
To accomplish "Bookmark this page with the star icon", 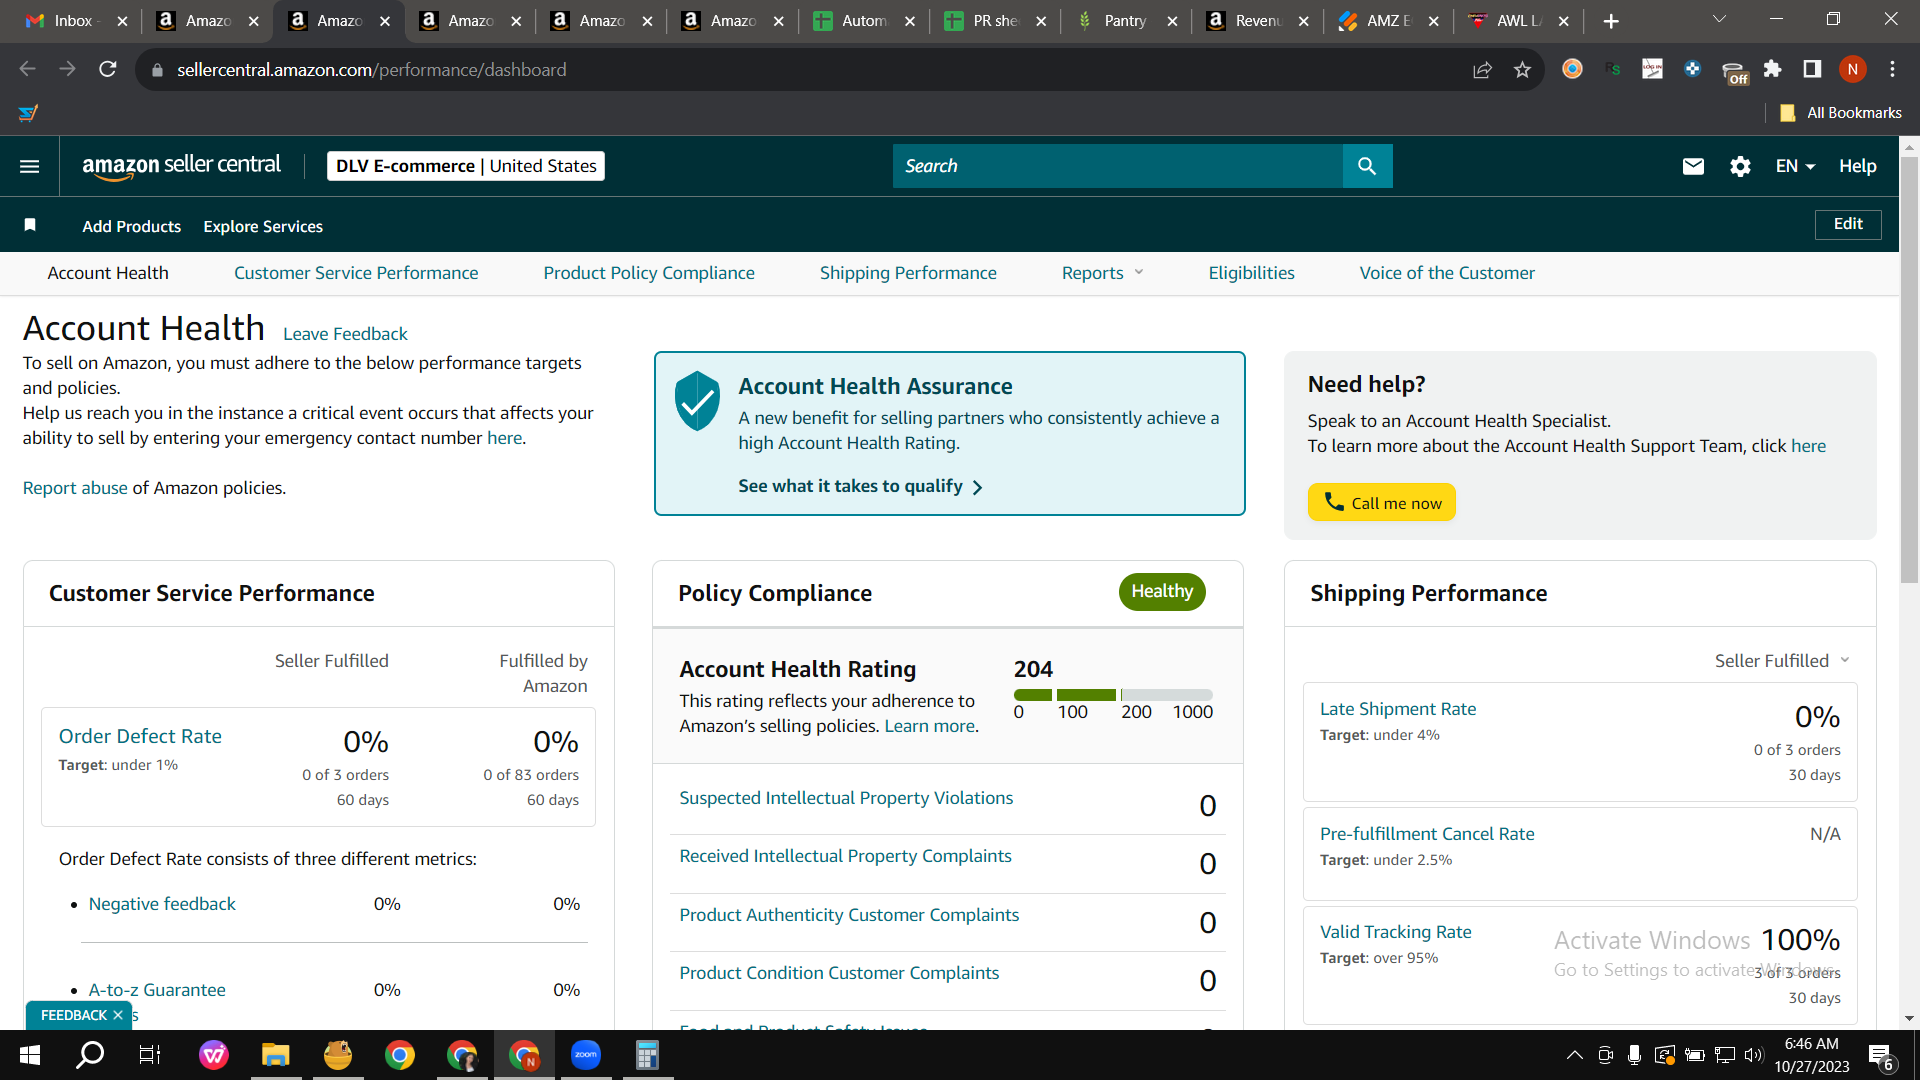I will pos(1522,69).
